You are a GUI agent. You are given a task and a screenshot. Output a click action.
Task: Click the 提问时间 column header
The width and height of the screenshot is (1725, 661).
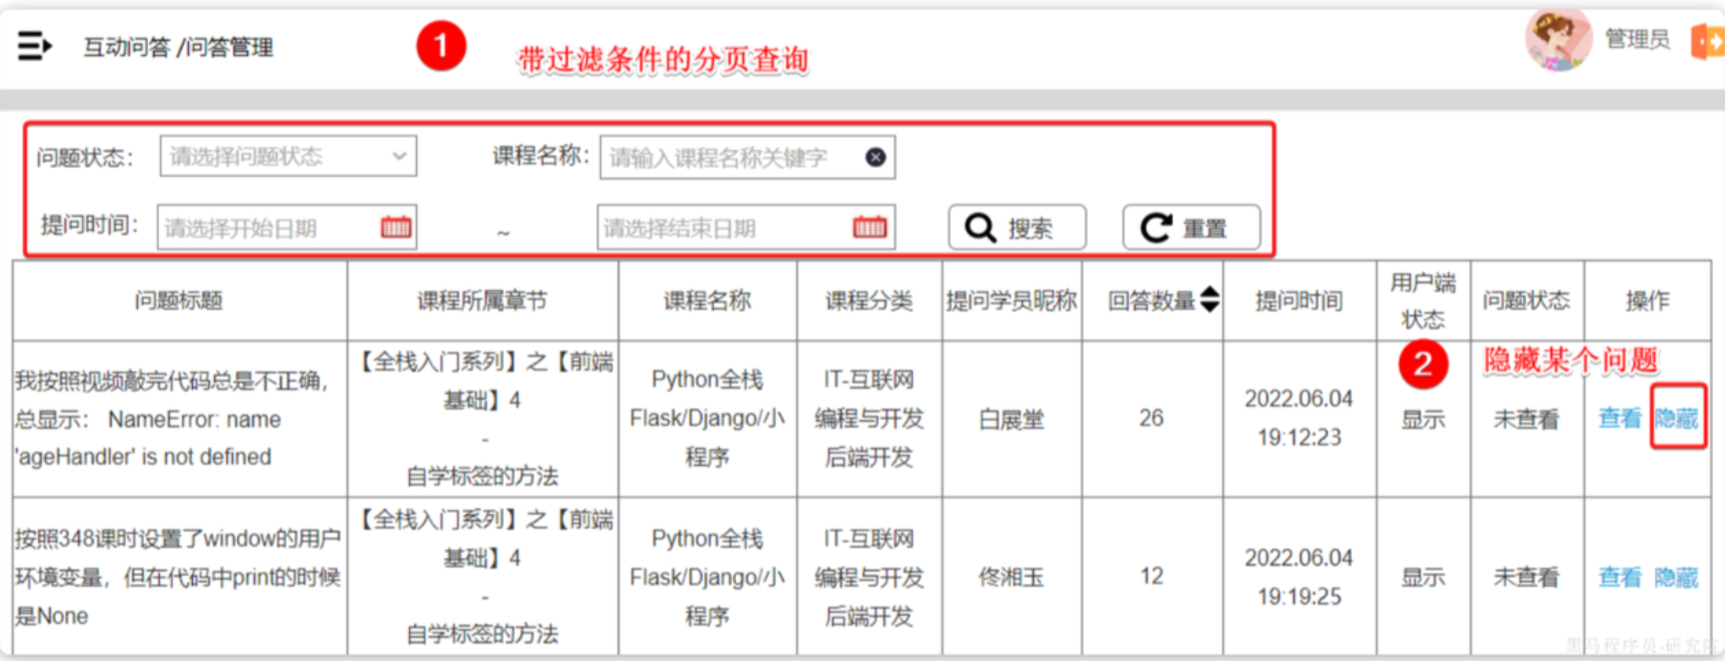1299,300
